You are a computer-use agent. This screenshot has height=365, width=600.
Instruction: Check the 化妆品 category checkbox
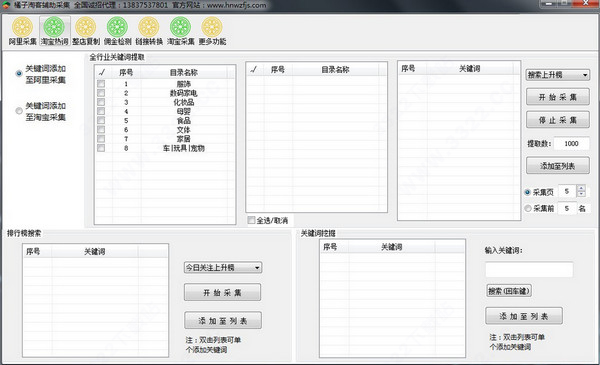[x=101, y=102]
